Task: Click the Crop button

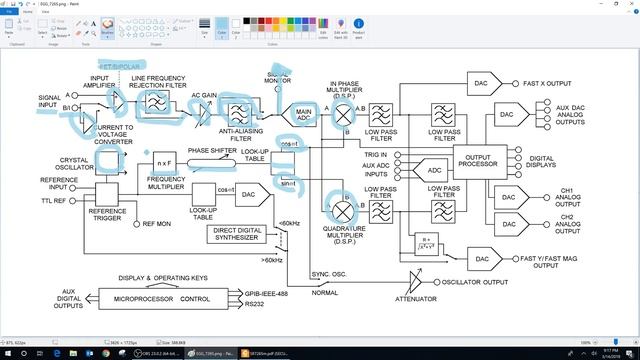Action: pos(59,21)
